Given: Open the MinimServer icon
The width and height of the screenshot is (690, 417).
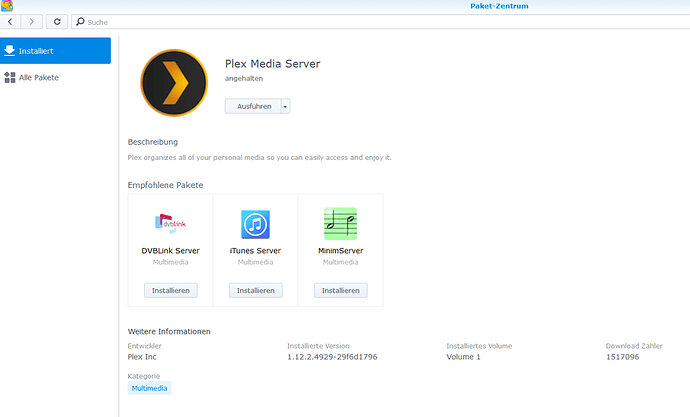Looking at the screenshot, I should [x=340, y=223].
